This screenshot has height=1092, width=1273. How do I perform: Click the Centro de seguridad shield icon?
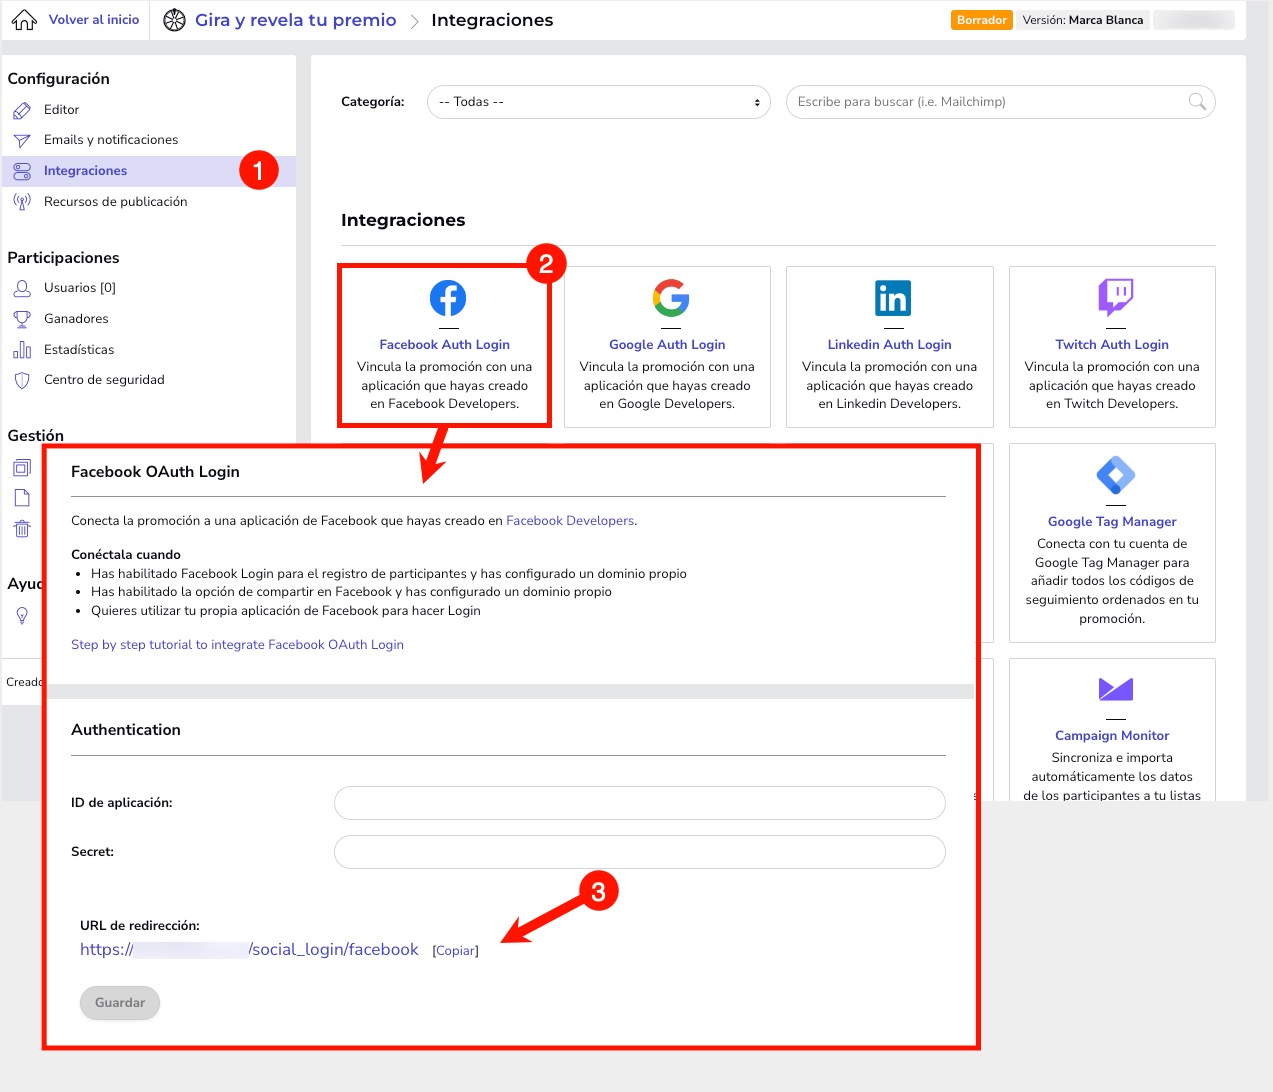tap(22, 380)
